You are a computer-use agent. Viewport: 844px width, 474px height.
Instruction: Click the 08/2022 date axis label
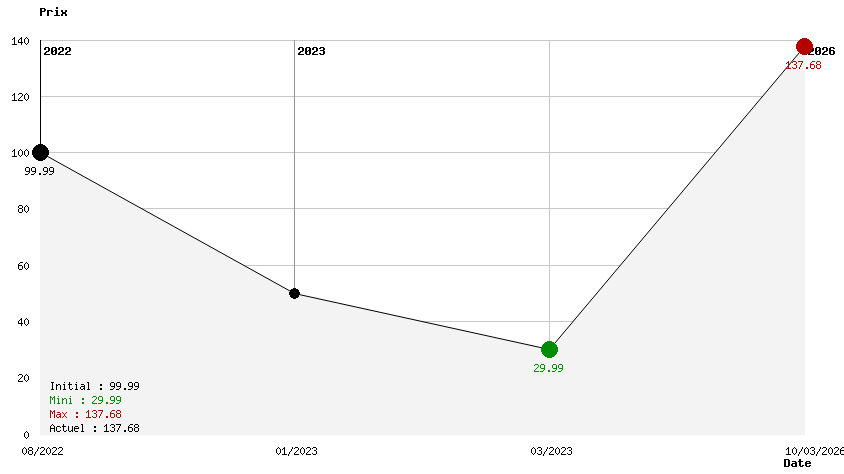pos(42,451)
